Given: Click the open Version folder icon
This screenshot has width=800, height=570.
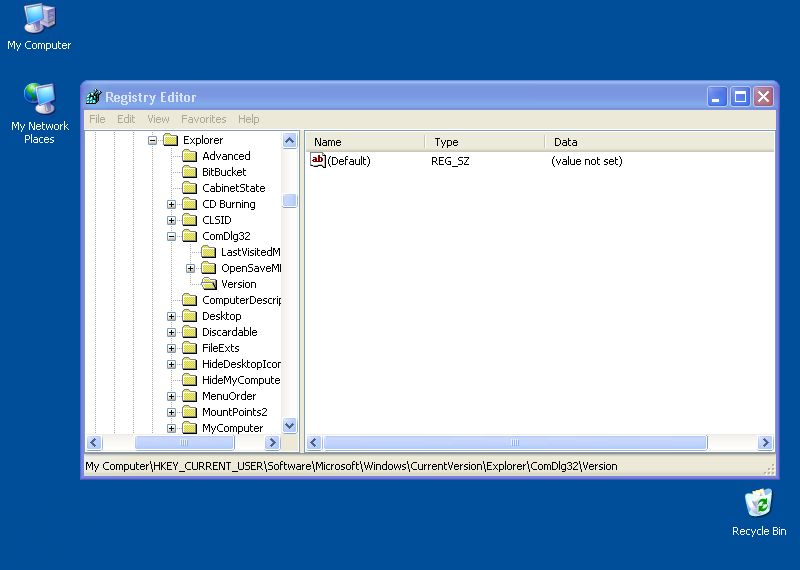Looking at the screenshot, I should 209,284.
